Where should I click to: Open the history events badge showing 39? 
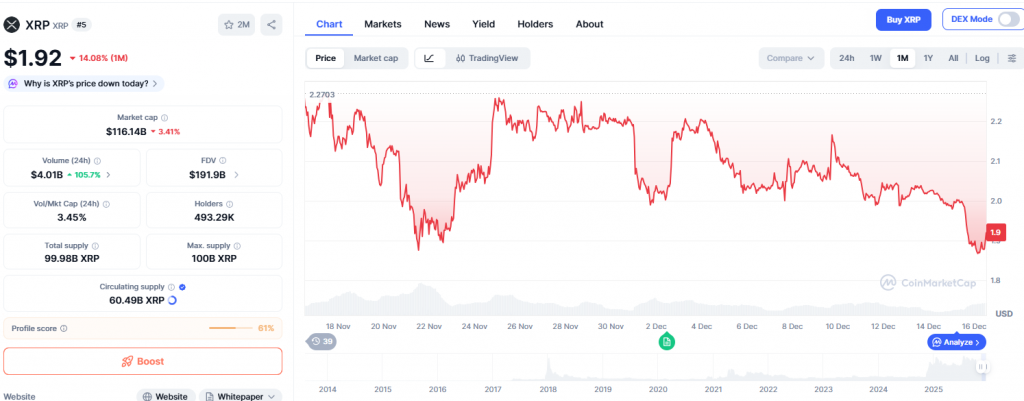tap(322, 342)
